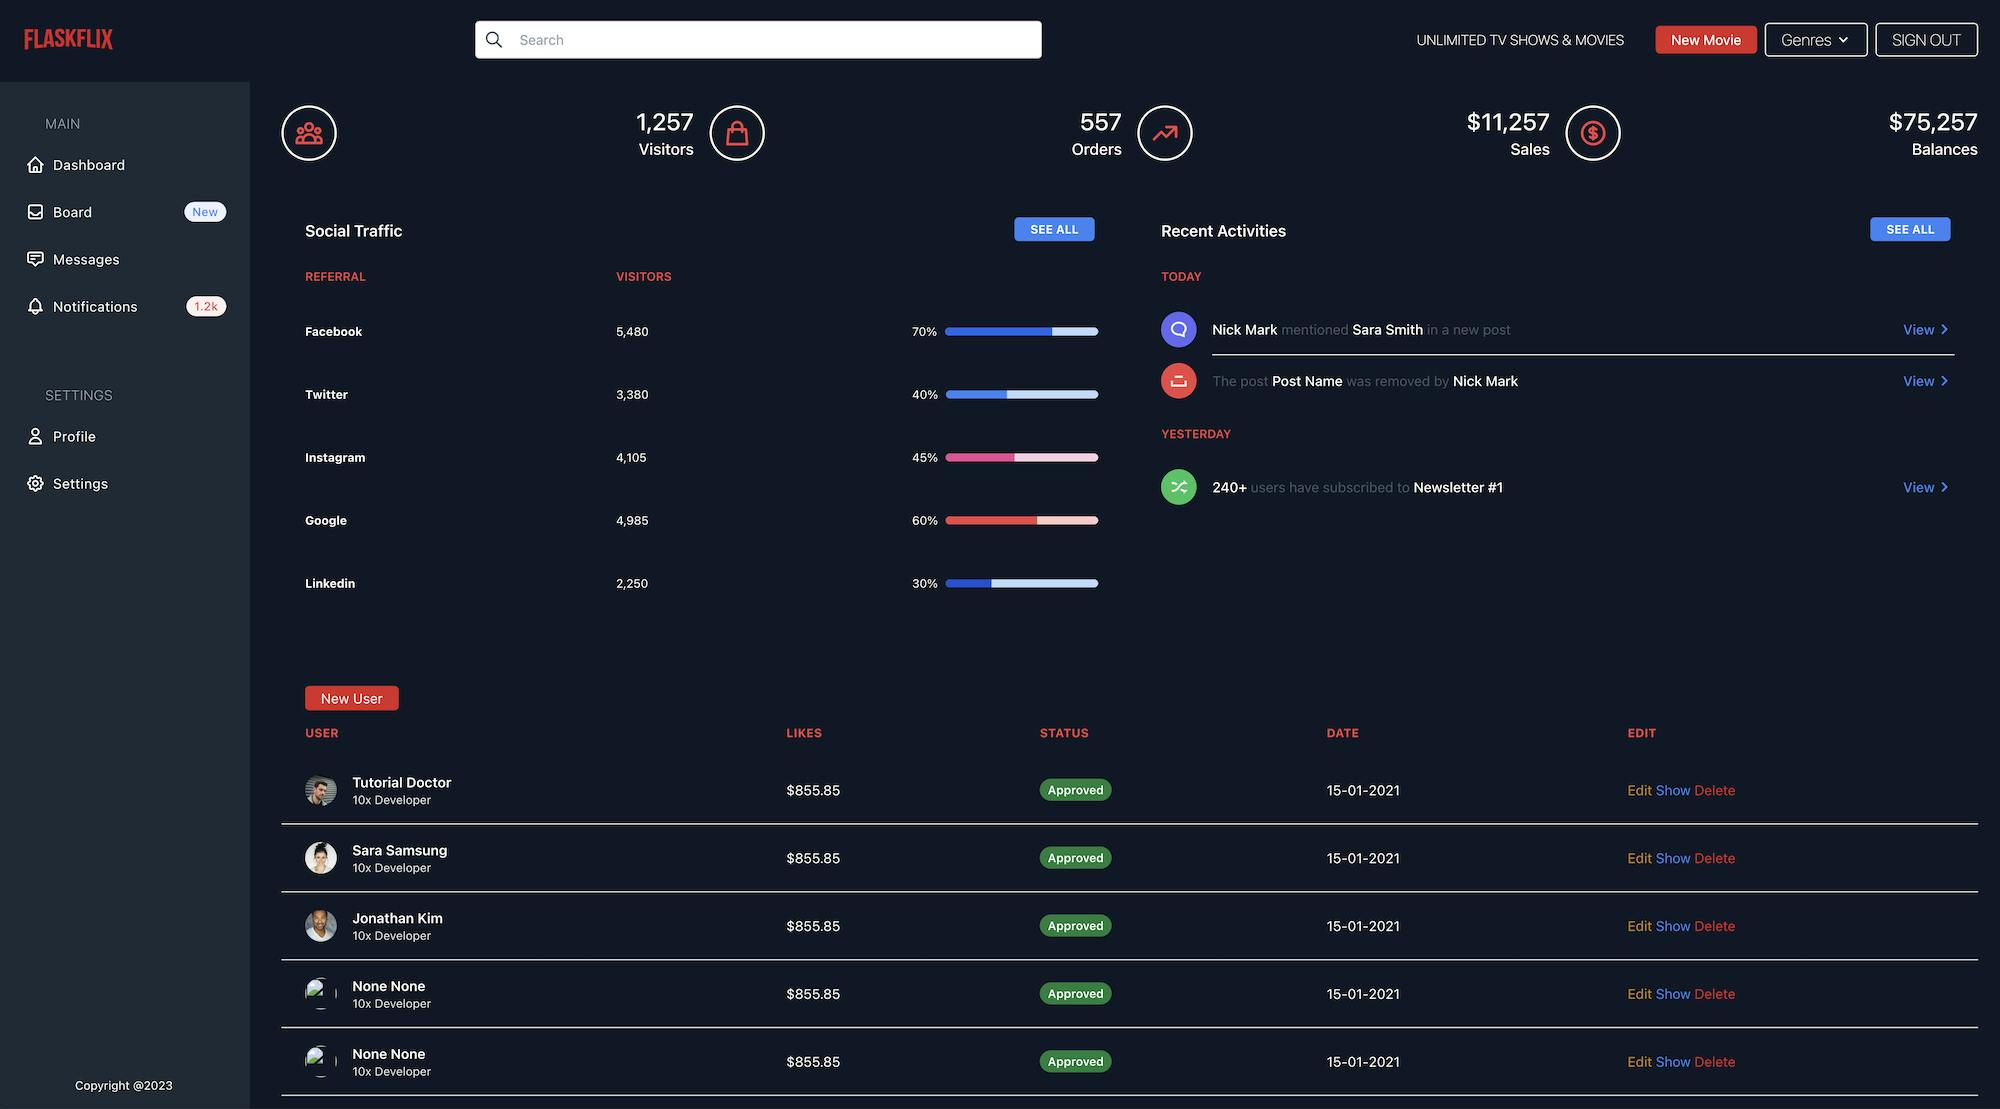Open Settings in the sidebar
Image resolution: width=2000 pixels, height=1109 pixels.
(x=125, y=483)
